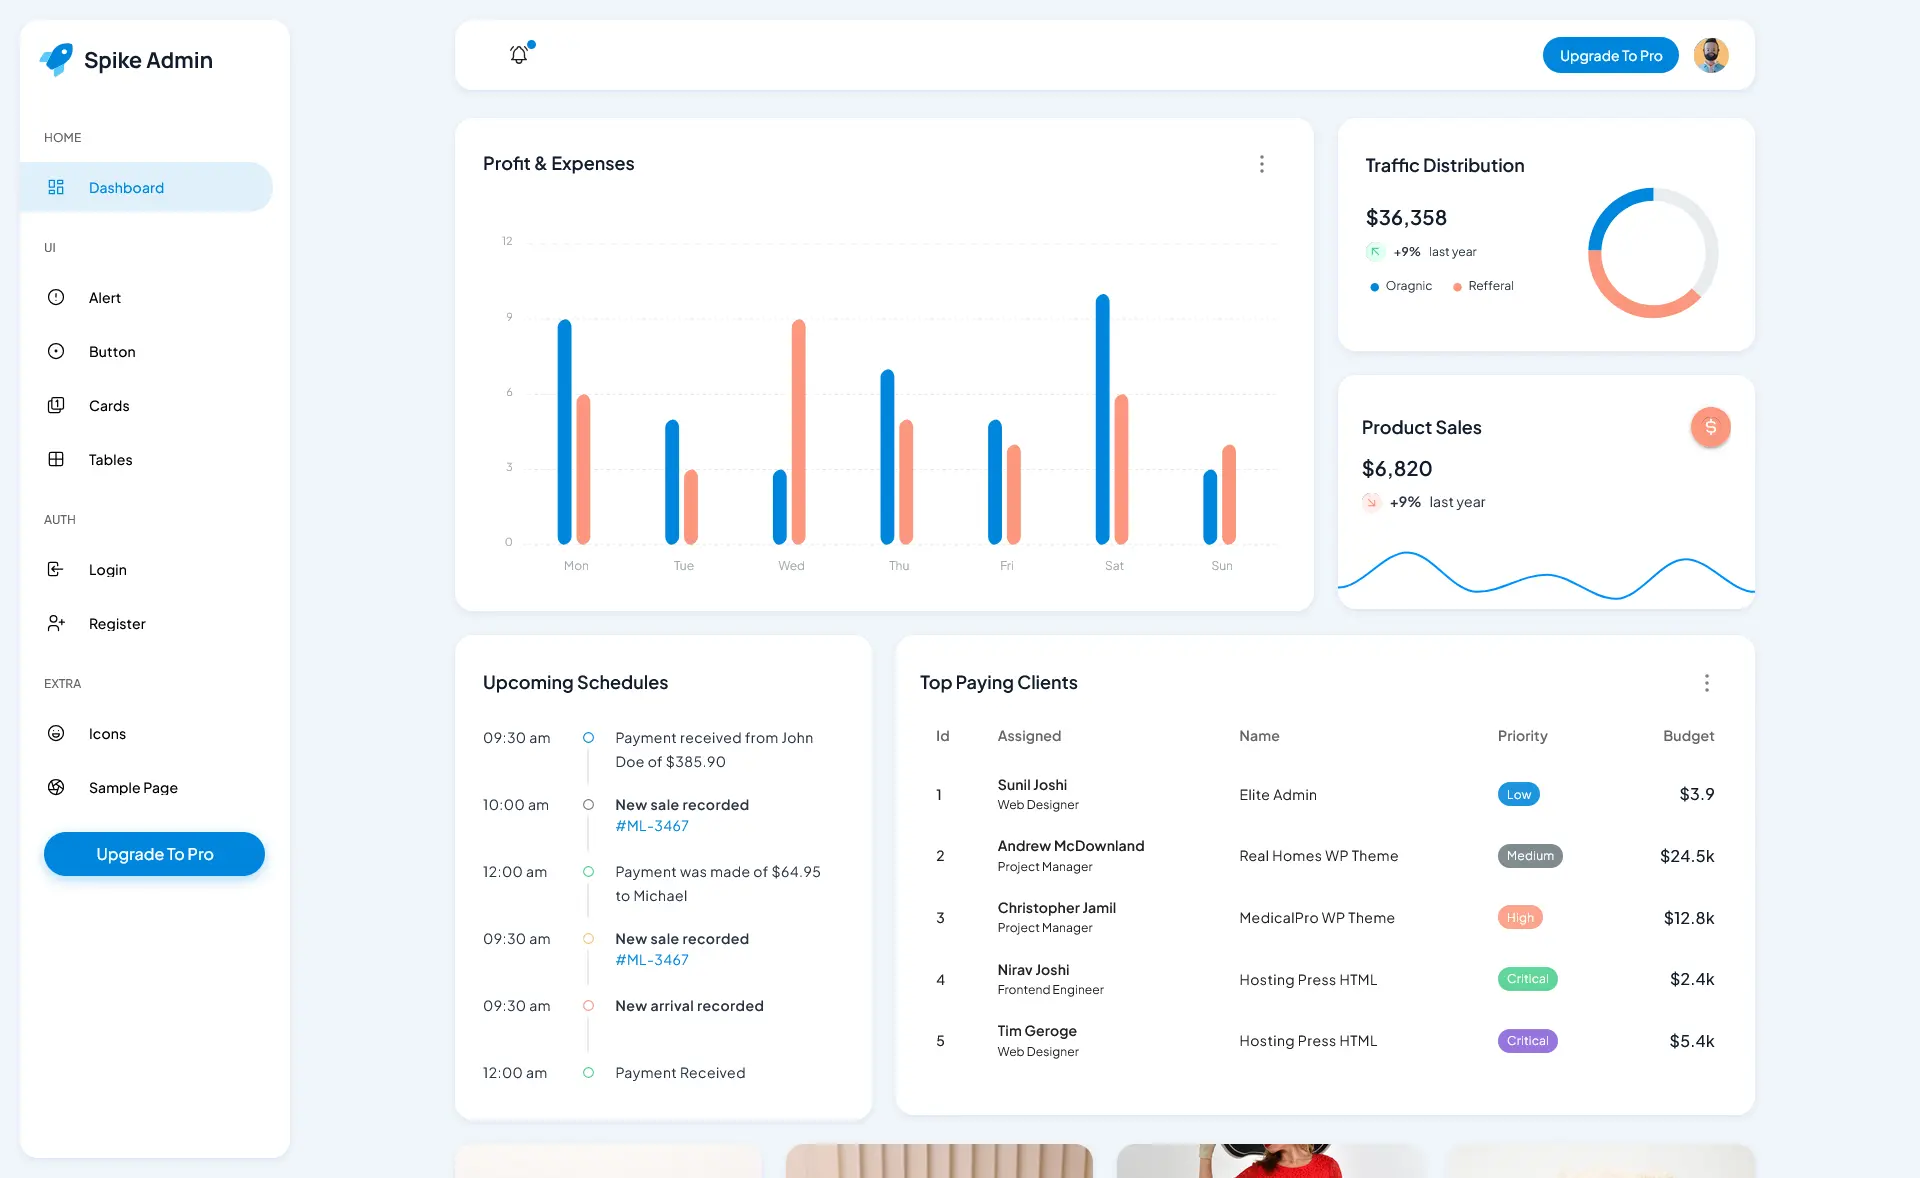
Task: Open the profile avatar in the header
Action: point(1710,55)
